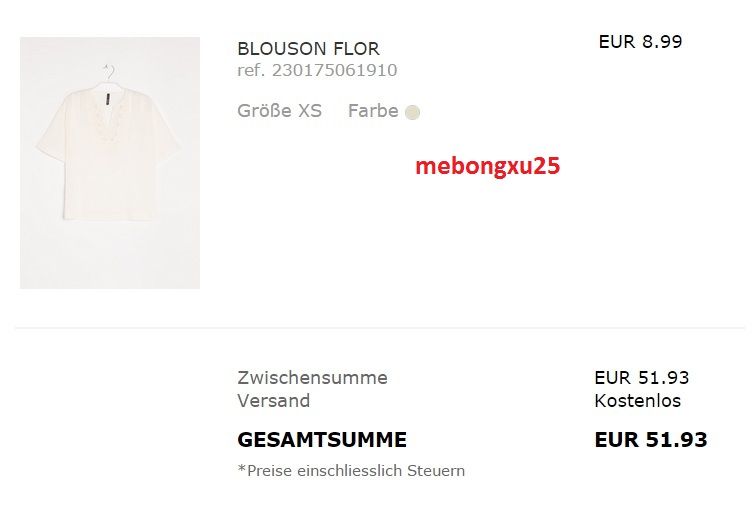Screen dimensions: 756x511
Task: Open the BLOUSON FLOR product title
Action: coord(308,49)
